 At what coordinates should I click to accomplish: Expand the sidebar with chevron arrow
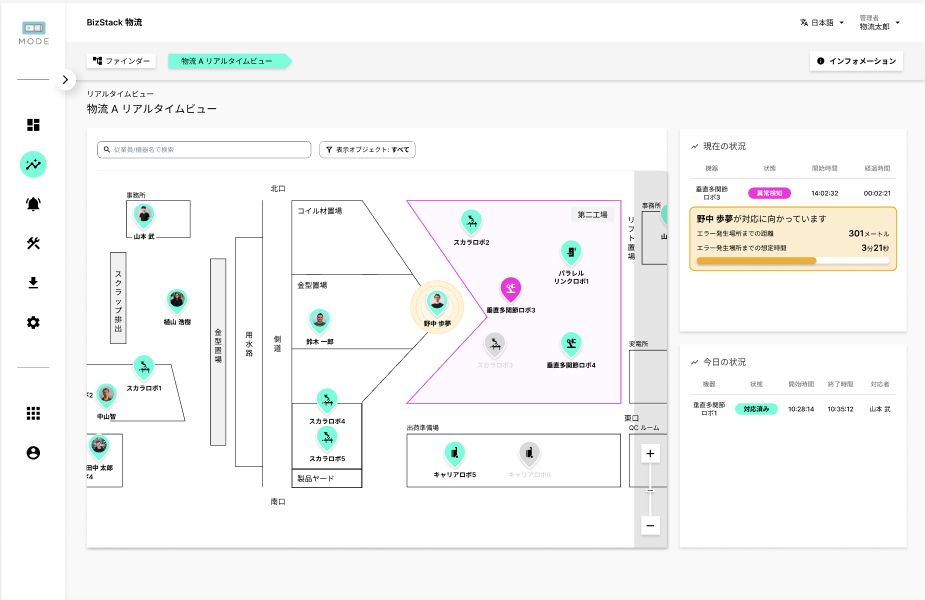click(65, 79)
